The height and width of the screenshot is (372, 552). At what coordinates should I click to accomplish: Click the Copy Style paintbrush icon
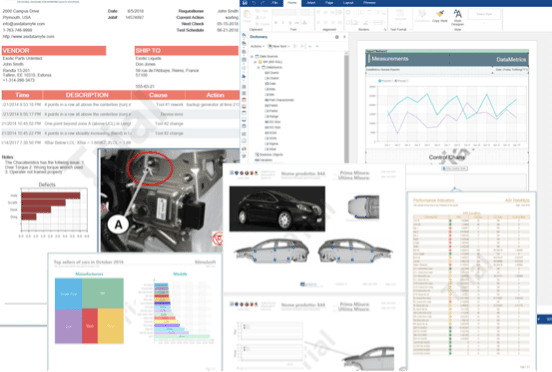click(440, 14)
